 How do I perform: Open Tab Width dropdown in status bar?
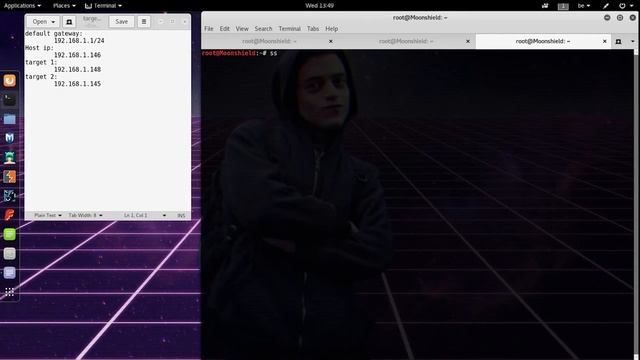[85, 215]
